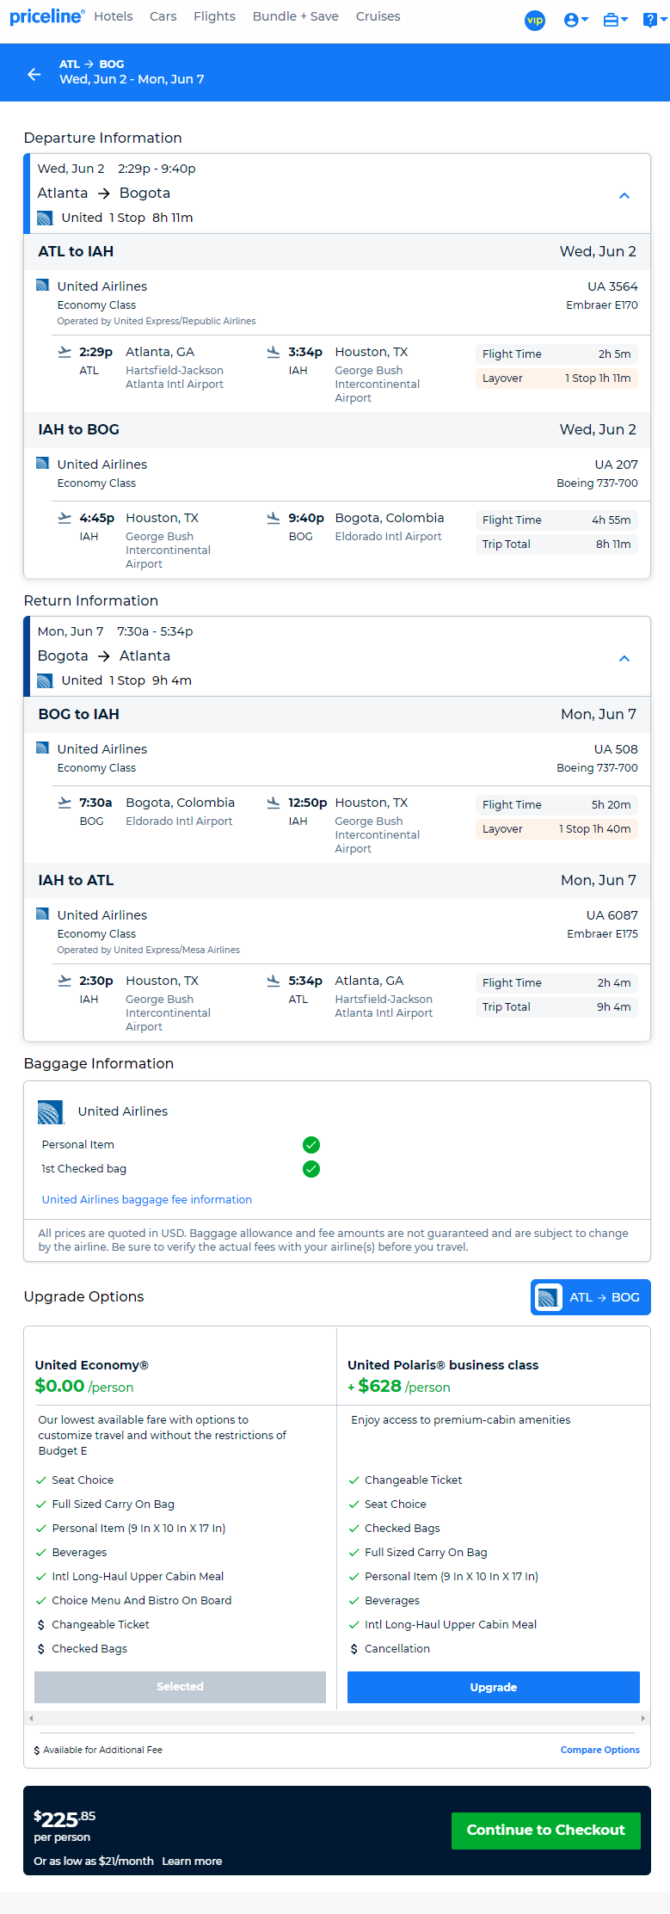Click flight number UA 6087
The image size is (670, 1914).
click(612, 916)
